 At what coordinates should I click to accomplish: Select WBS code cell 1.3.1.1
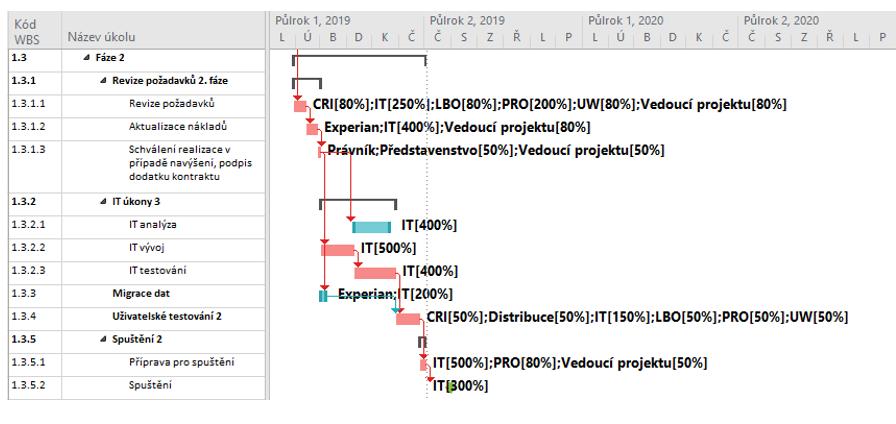click(x=35, y=104)
